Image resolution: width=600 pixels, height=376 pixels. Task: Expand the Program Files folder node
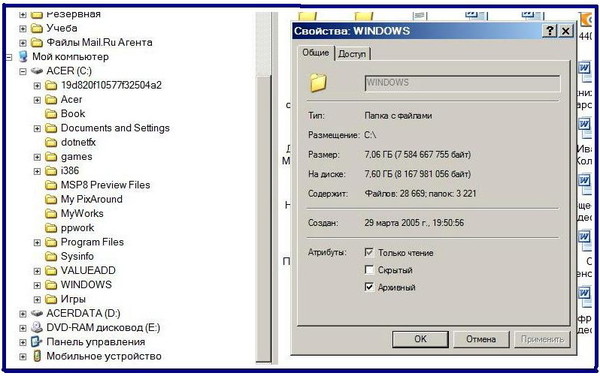click(x=37, y=243)
